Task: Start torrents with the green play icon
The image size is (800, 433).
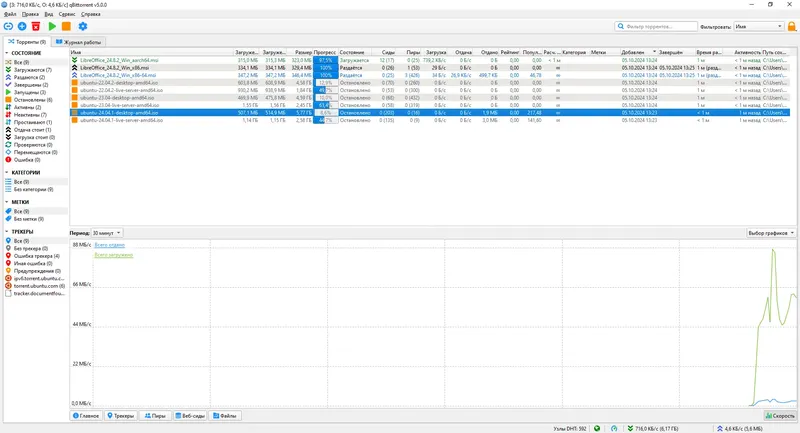Action: [x=52, y=26]
